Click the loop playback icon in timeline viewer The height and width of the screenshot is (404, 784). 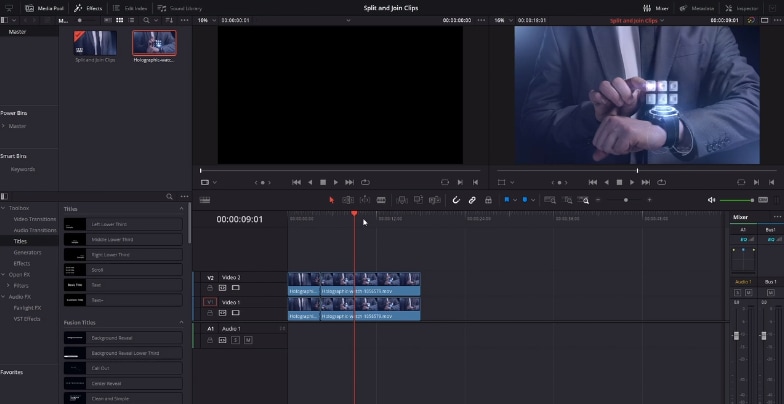point(662,182)
